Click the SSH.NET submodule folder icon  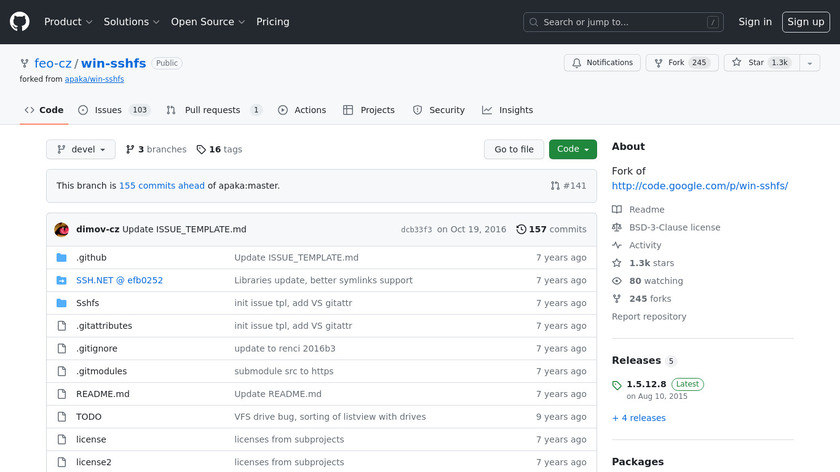click(61, 280)
